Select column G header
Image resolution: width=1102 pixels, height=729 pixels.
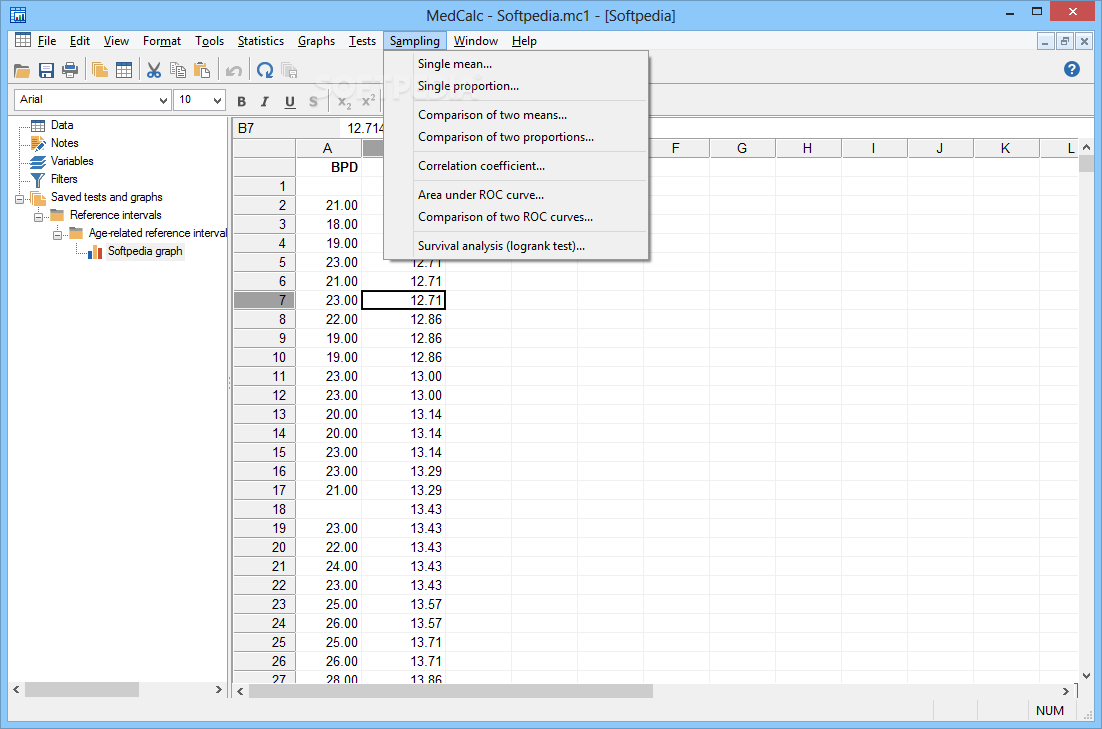(742, 148)
